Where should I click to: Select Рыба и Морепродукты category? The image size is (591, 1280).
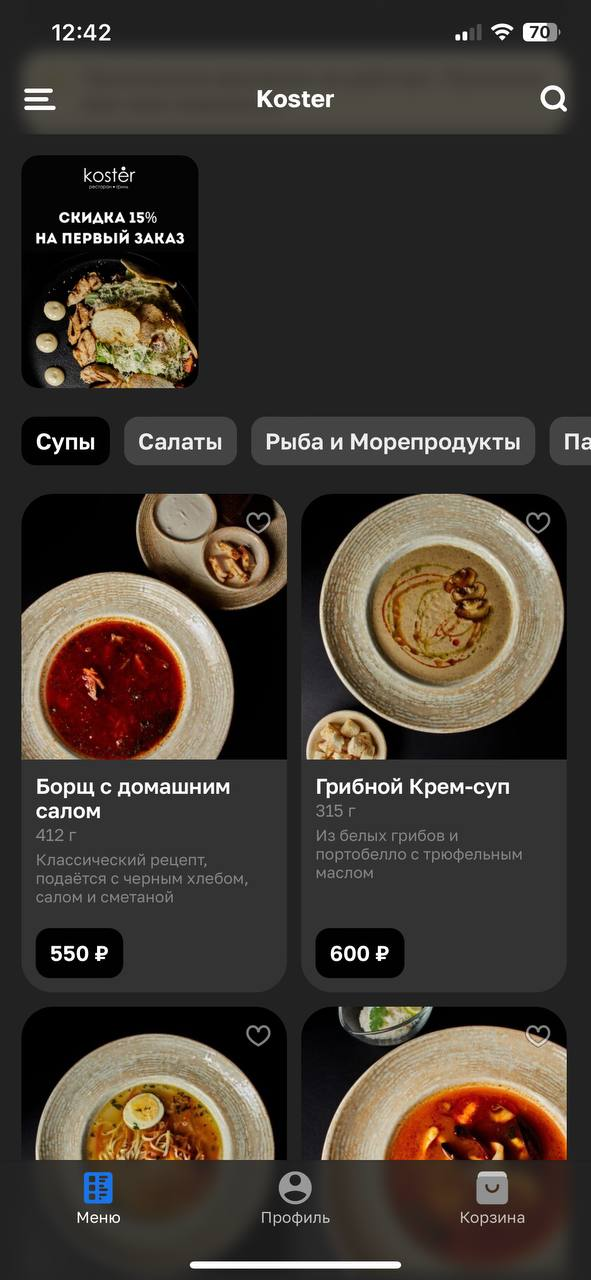pyautogui.click(x=393, y=442)
